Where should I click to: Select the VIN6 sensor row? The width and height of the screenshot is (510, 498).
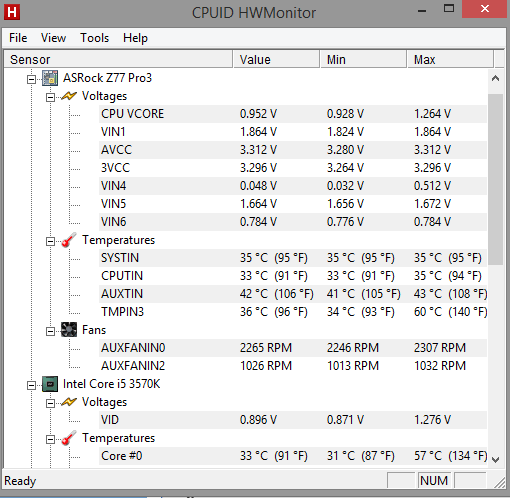tap(293, 222)
